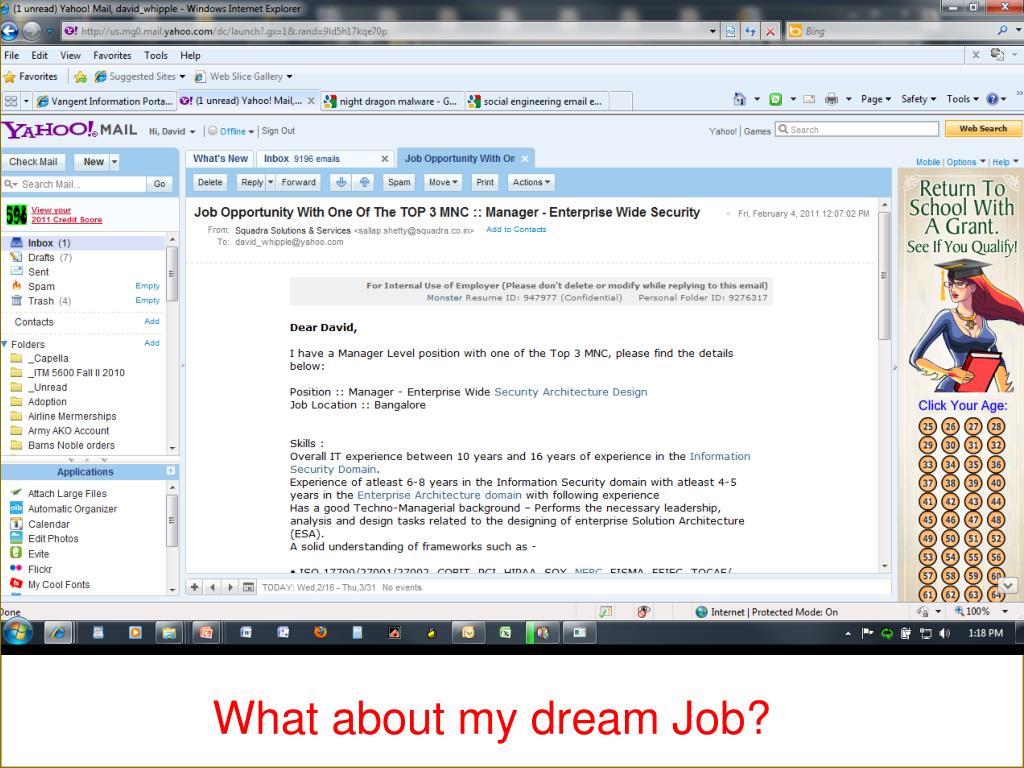This screenshot has width=1024, height=768.
Task: Toggle the Offline status indicator
Action: (230, 131)
